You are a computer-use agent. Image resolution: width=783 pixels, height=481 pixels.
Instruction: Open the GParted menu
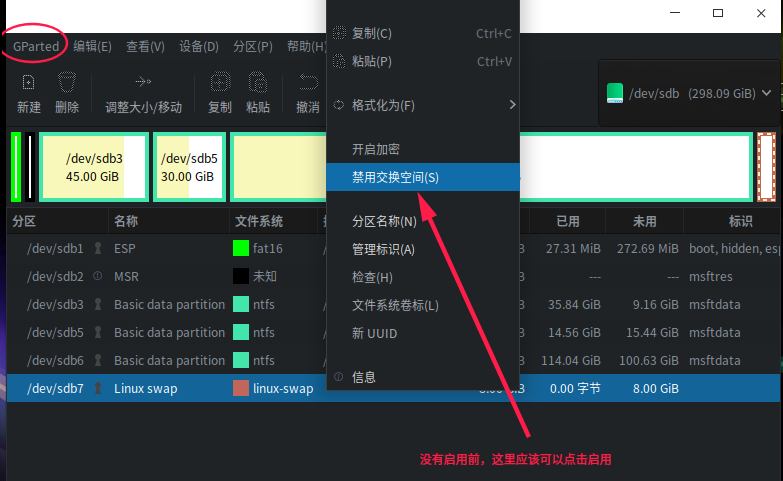[x=36, y=46]
